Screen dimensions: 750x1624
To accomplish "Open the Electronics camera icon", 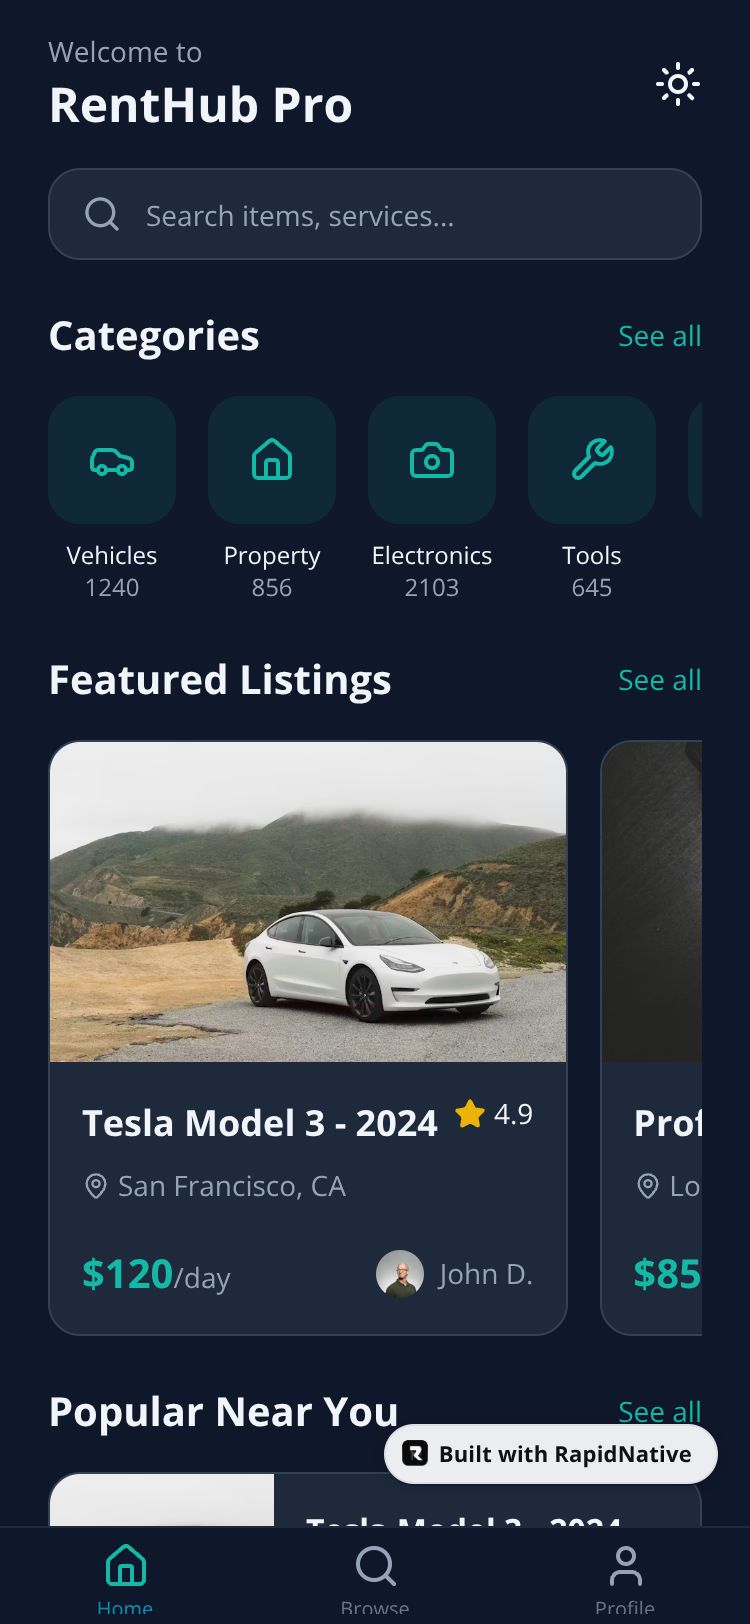I will pyautogui.click(x=432, y=461).
